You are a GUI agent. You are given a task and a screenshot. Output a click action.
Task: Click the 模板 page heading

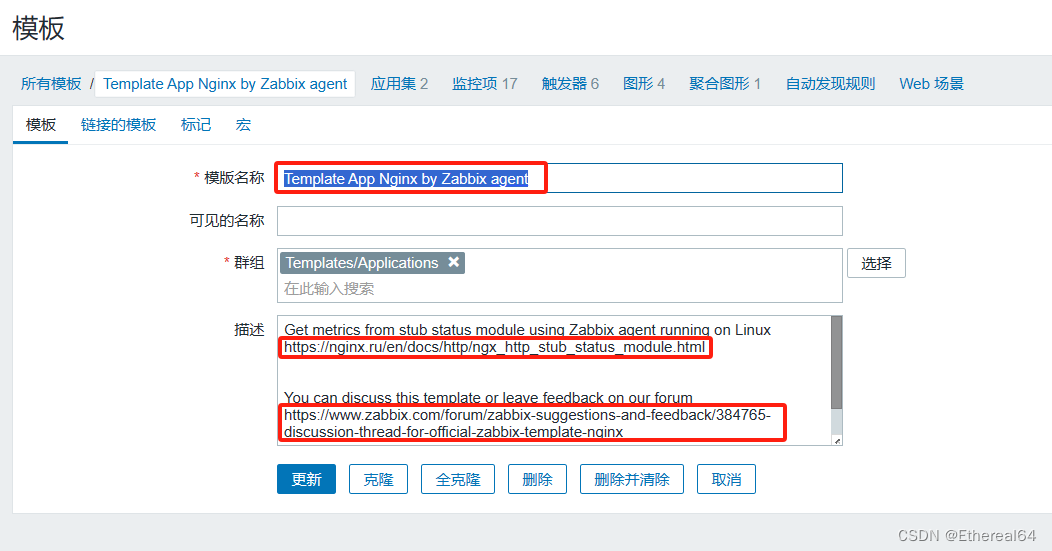pyautogui.click(x=38, y=28)
